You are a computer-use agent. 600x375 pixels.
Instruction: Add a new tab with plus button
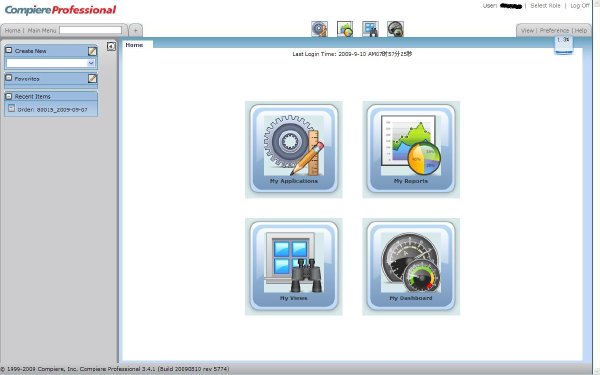pos(135,30)
